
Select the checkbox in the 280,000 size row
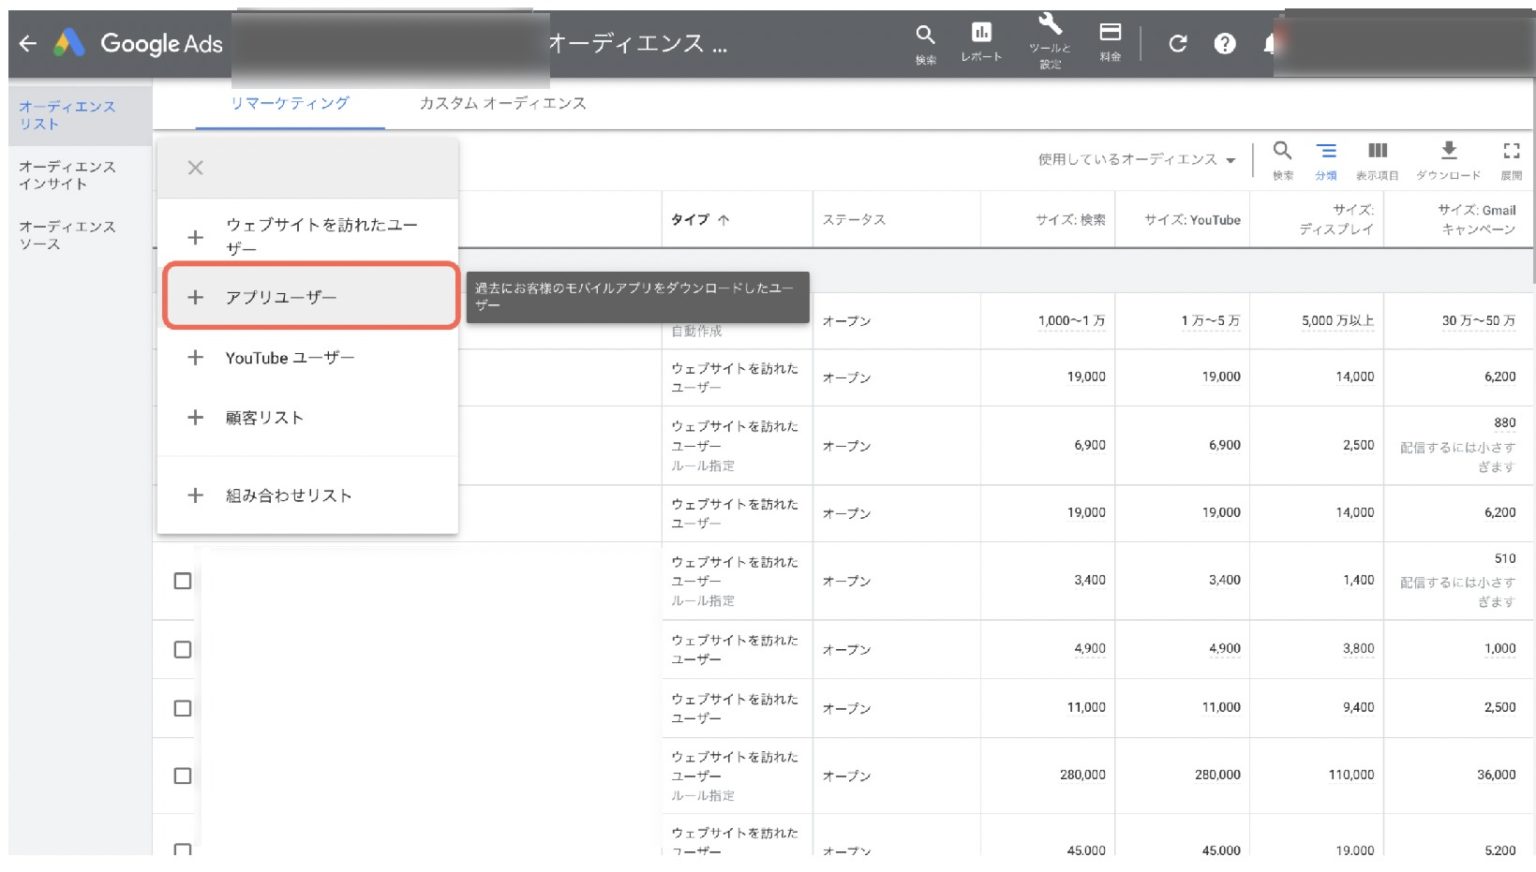(x=182, y=776)
